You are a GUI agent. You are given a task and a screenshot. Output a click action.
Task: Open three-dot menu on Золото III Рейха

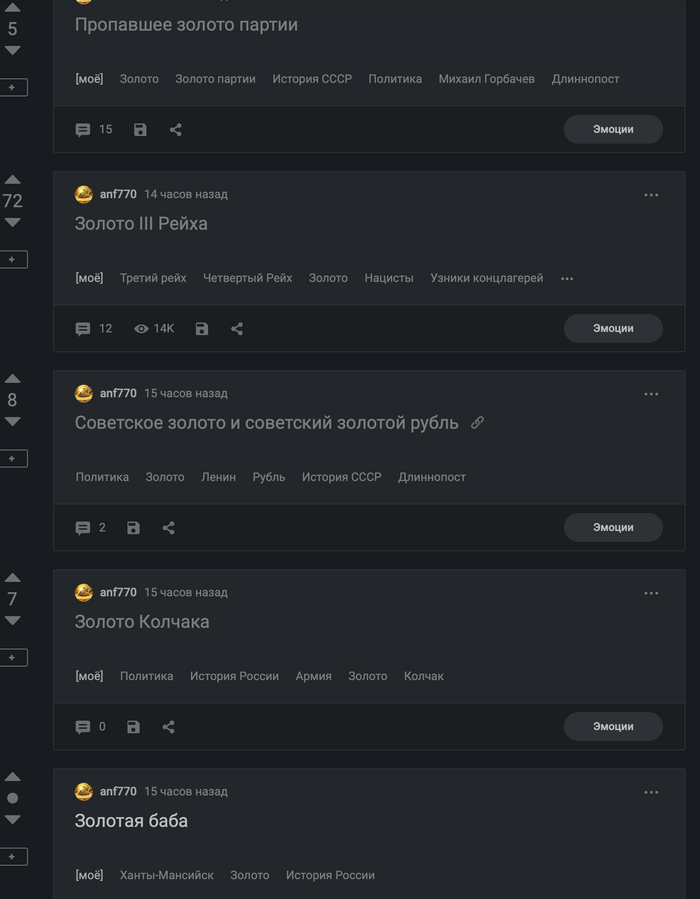point(651,195)
